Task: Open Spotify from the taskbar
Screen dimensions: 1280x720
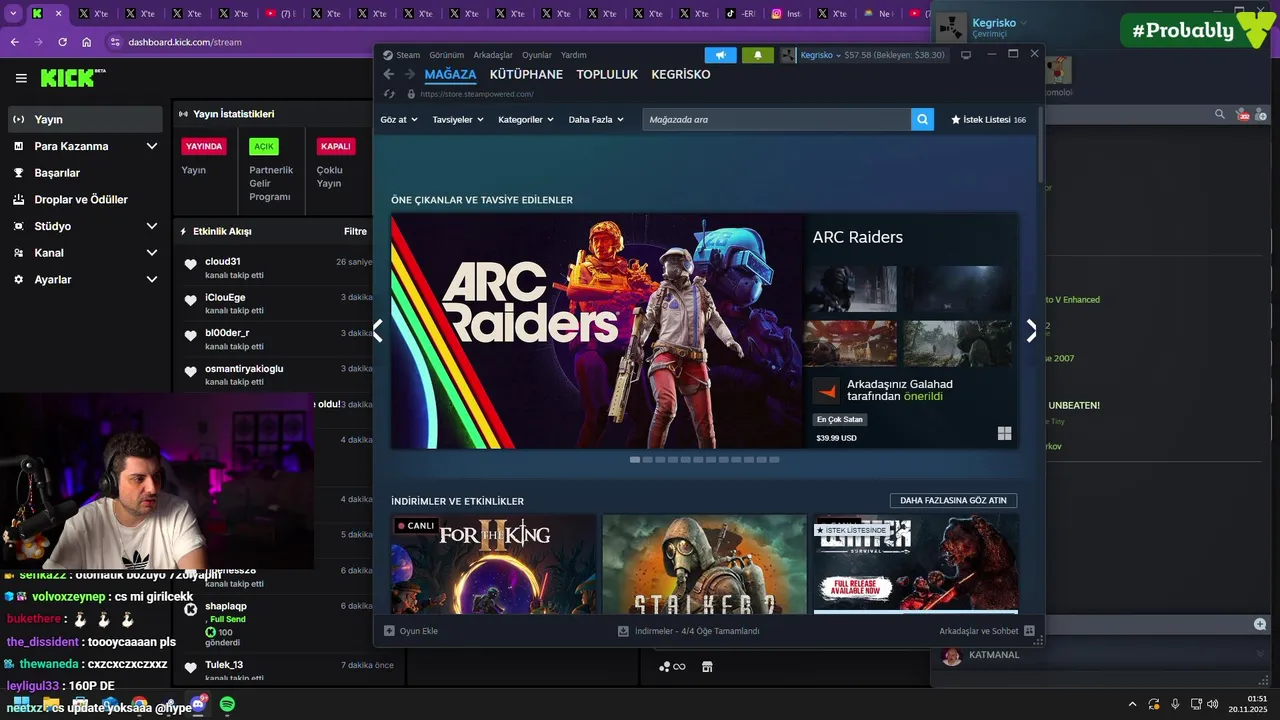Action: click(227, 705)
